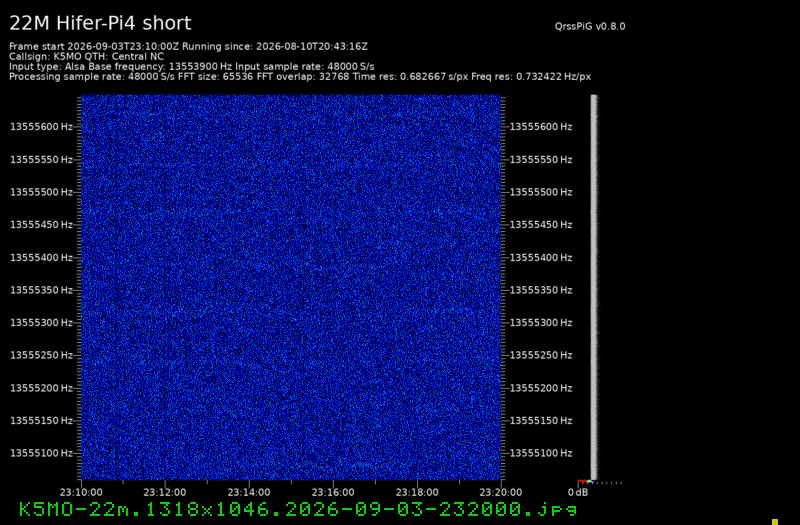The height and width of the screenshot is (525, 800).
Task: Select the 23:14:00 time marker
Action: pyautogui.click(x=249, y=492)
